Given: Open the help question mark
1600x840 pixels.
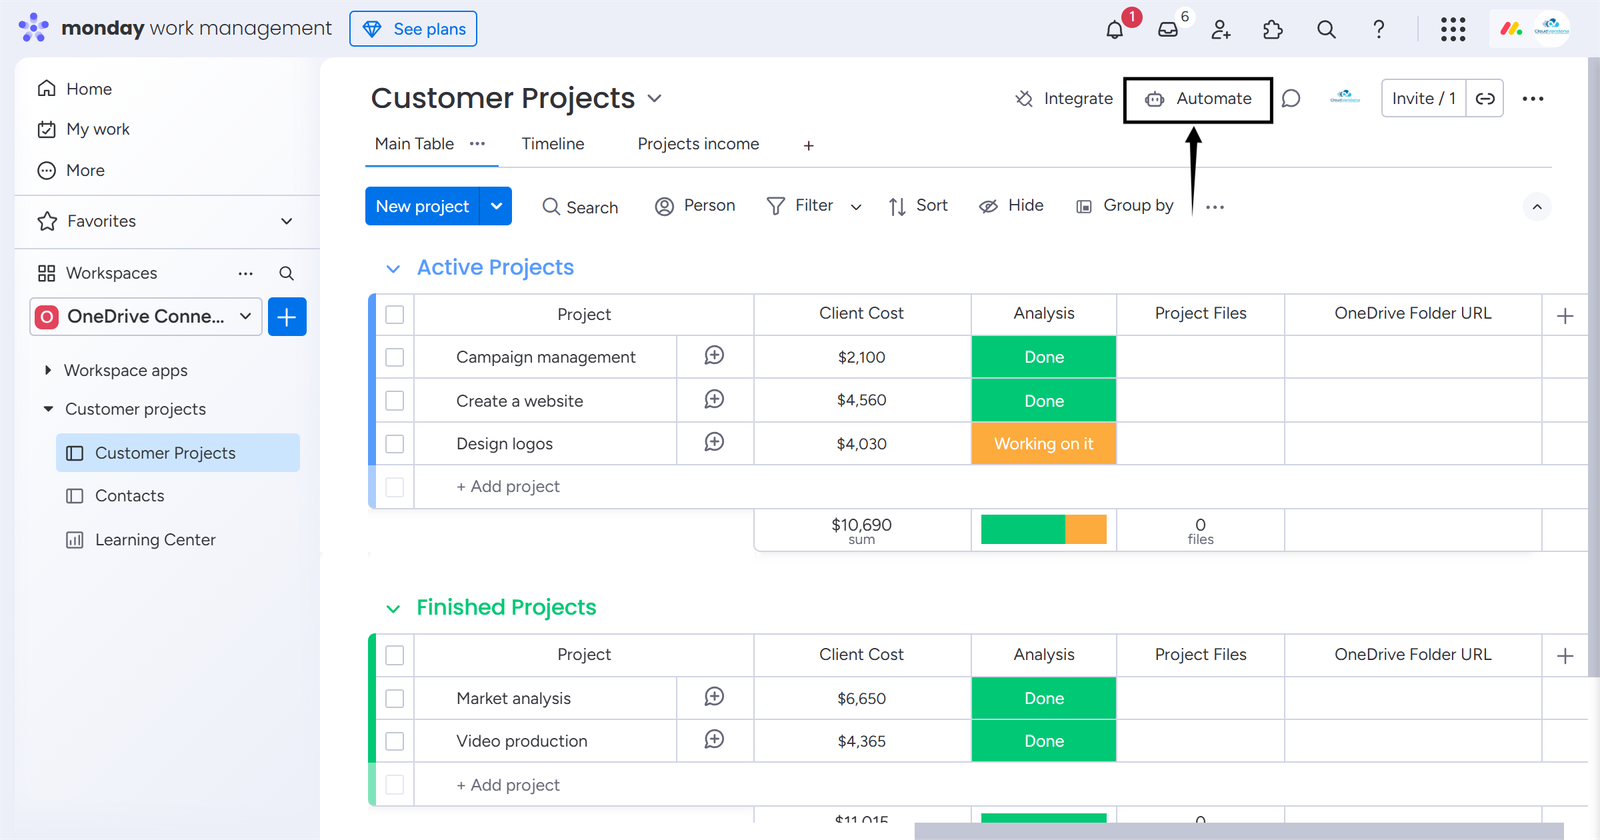Looking at the screenshot, I should click(1379, 30).
